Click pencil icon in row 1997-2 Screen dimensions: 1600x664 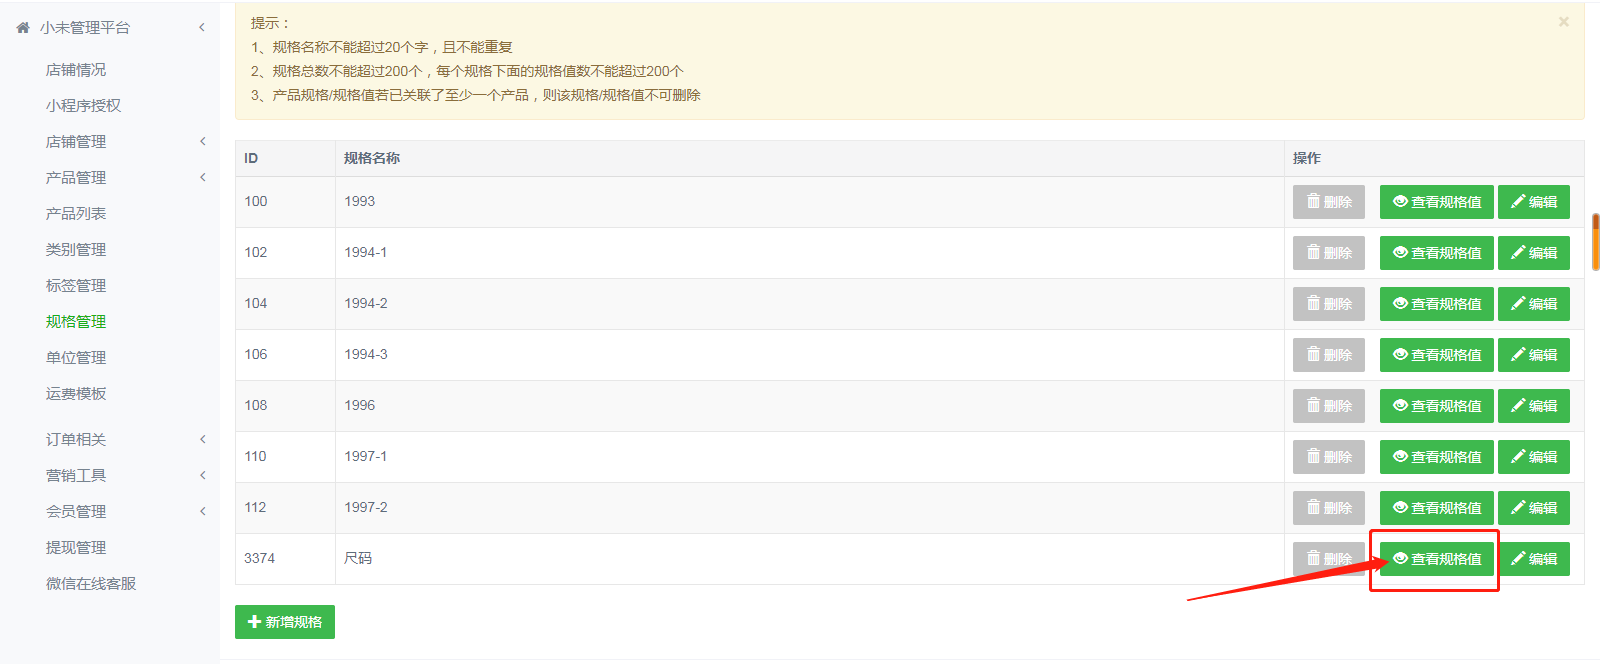[x=1517, y=508]
